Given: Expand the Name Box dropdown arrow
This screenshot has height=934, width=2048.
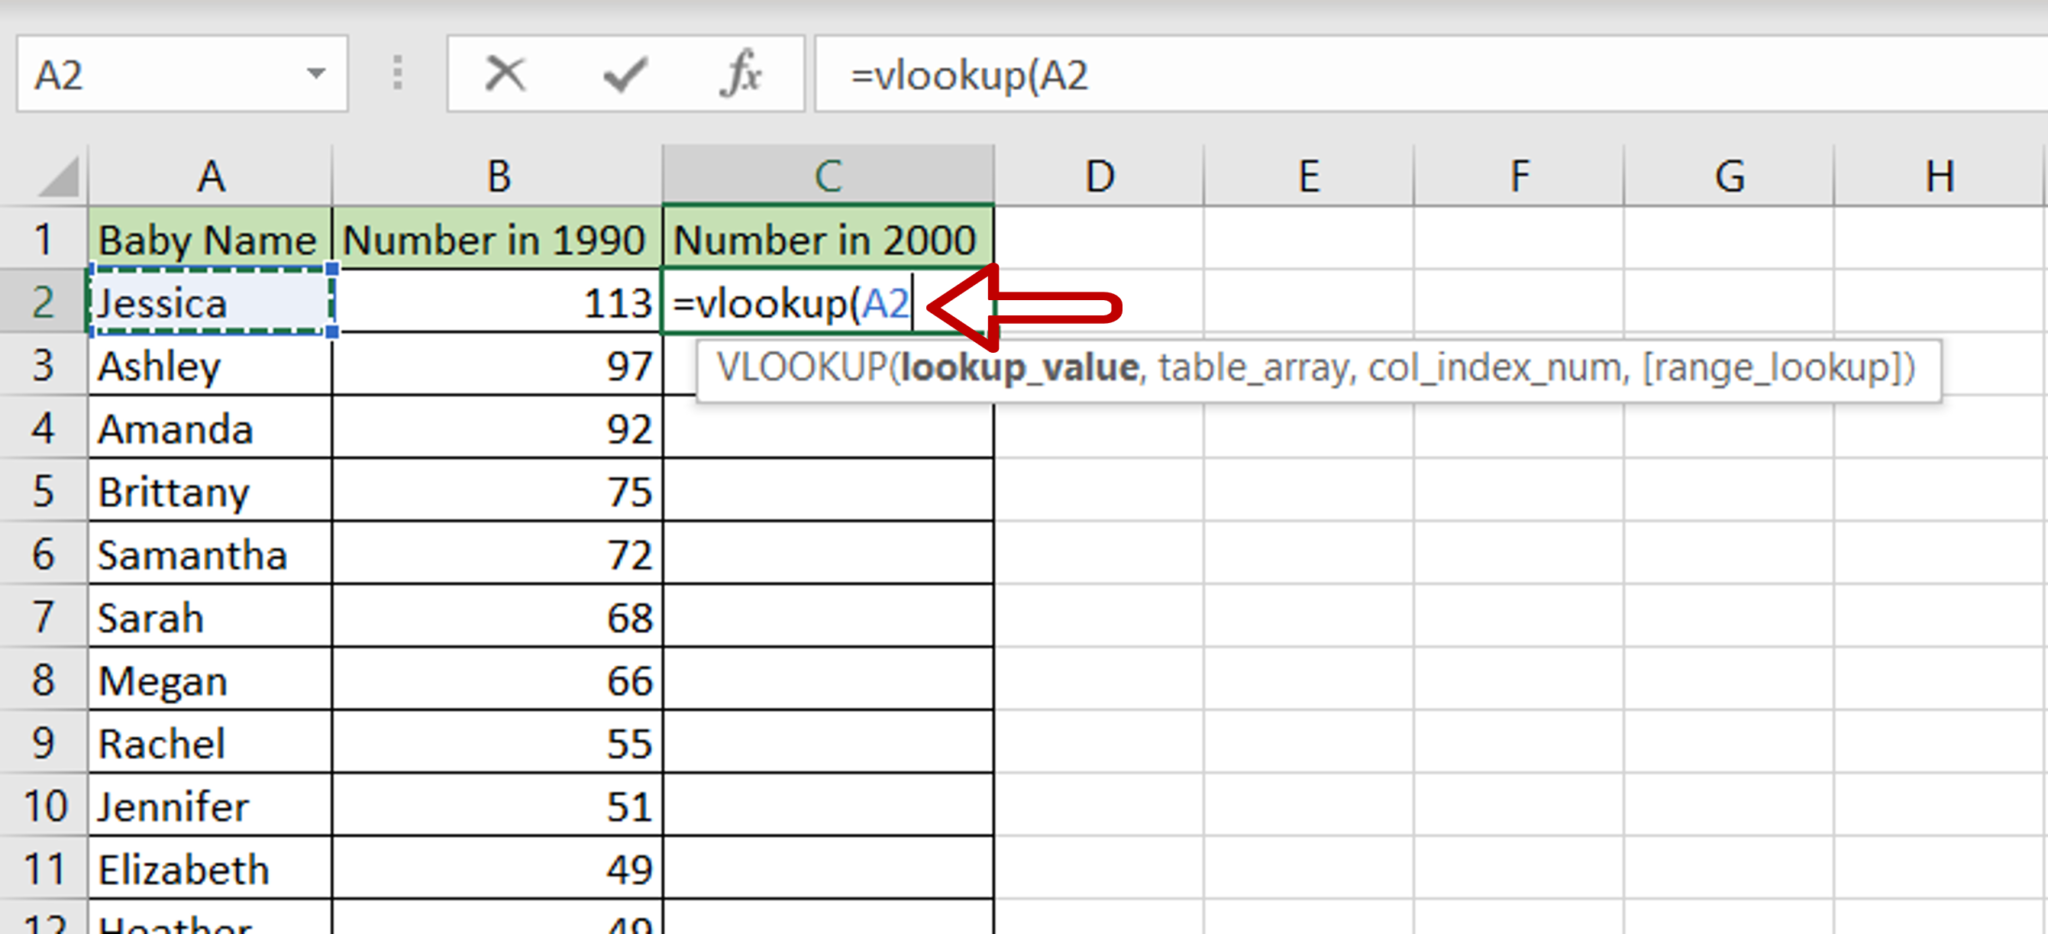Looking at the screenshot, I should [x=316, y=73].
